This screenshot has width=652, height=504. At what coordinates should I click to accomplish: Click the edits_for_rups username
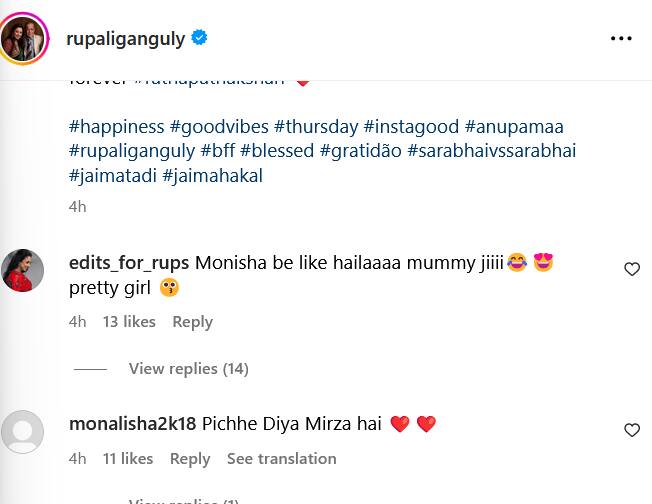coord(128,264)
